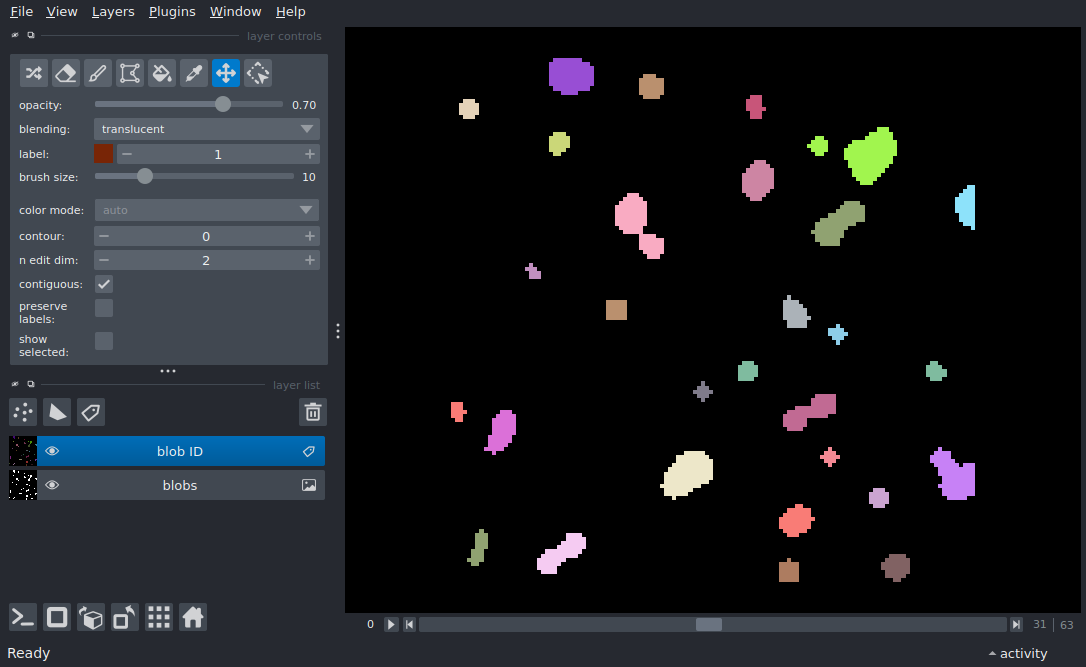1086x667 pixels.
Task: Toggle grid mode
Action: [159, 617]
